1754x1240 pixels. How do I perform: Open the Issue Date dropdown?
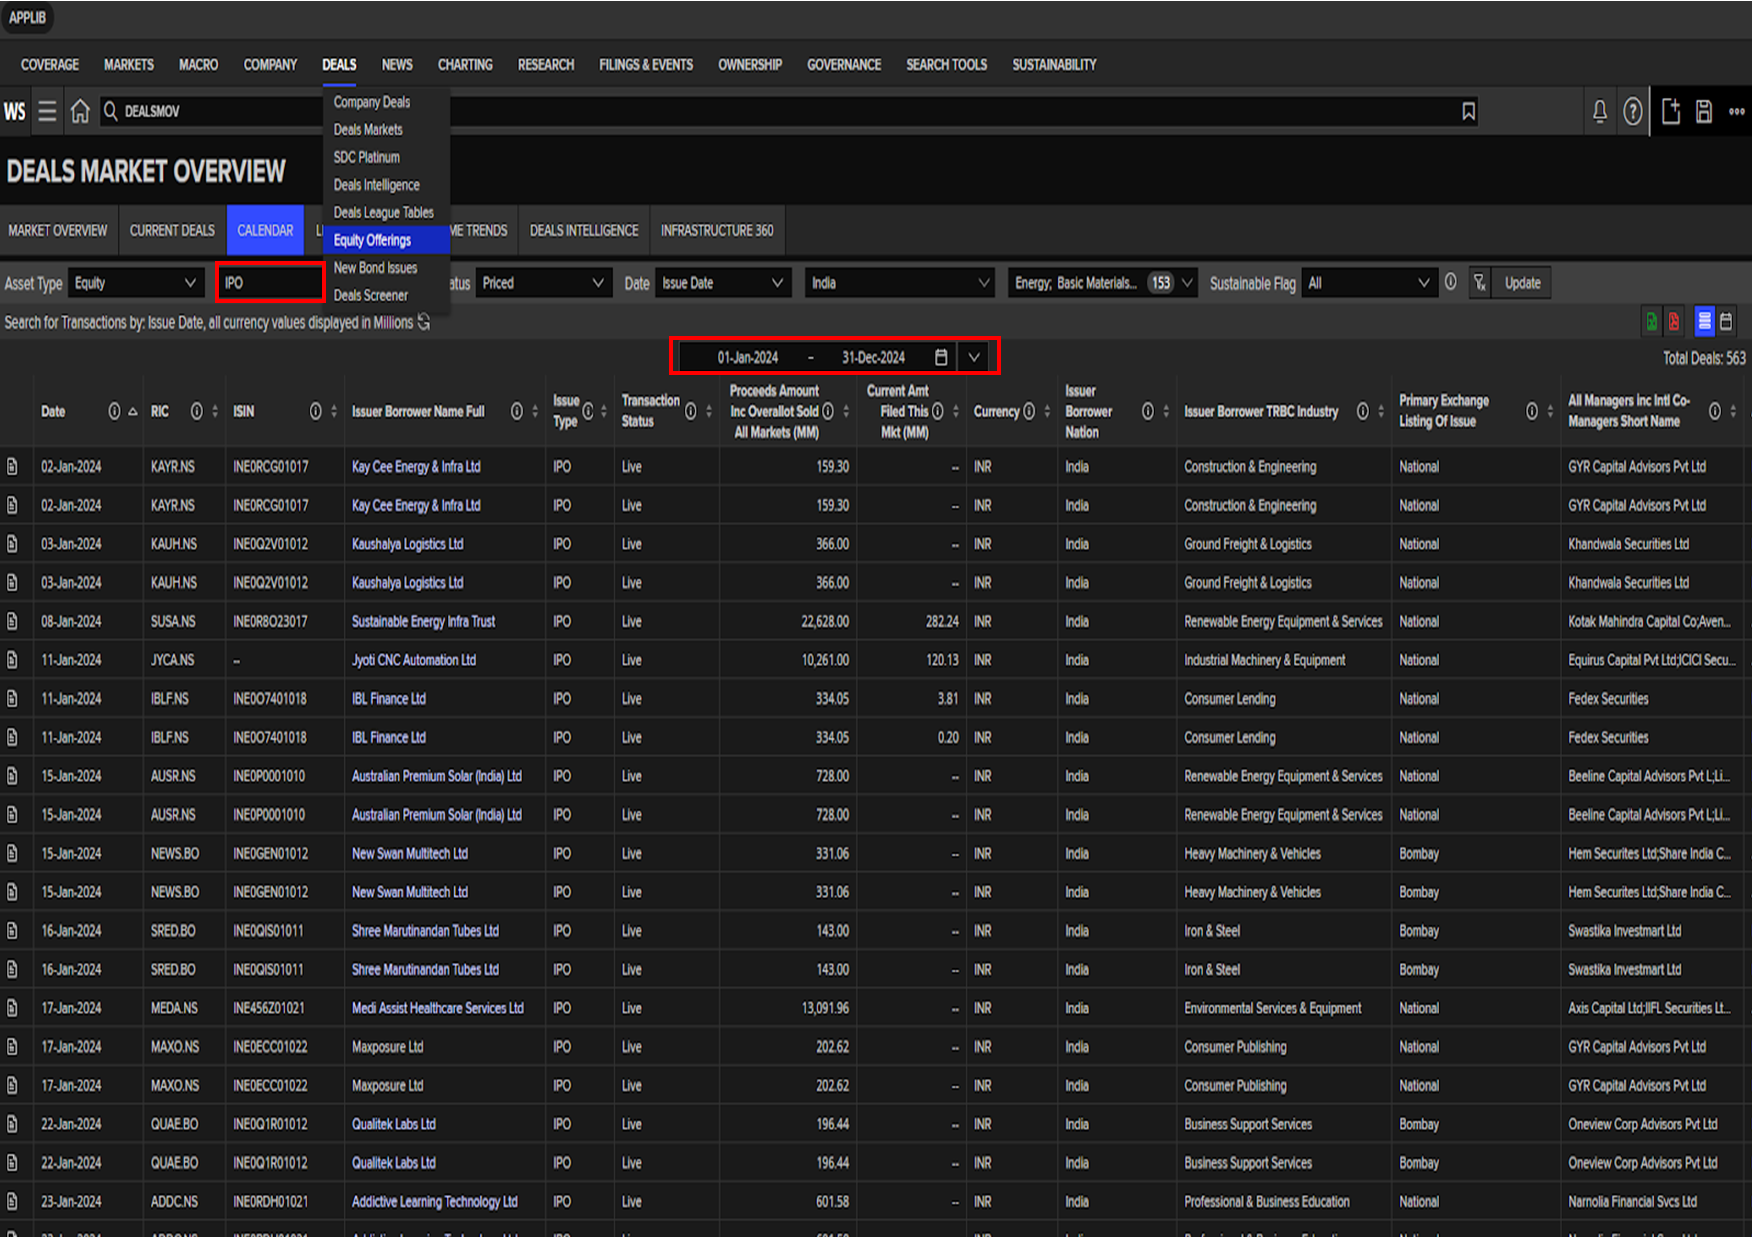pyautogui.click(x=722, y=283)
